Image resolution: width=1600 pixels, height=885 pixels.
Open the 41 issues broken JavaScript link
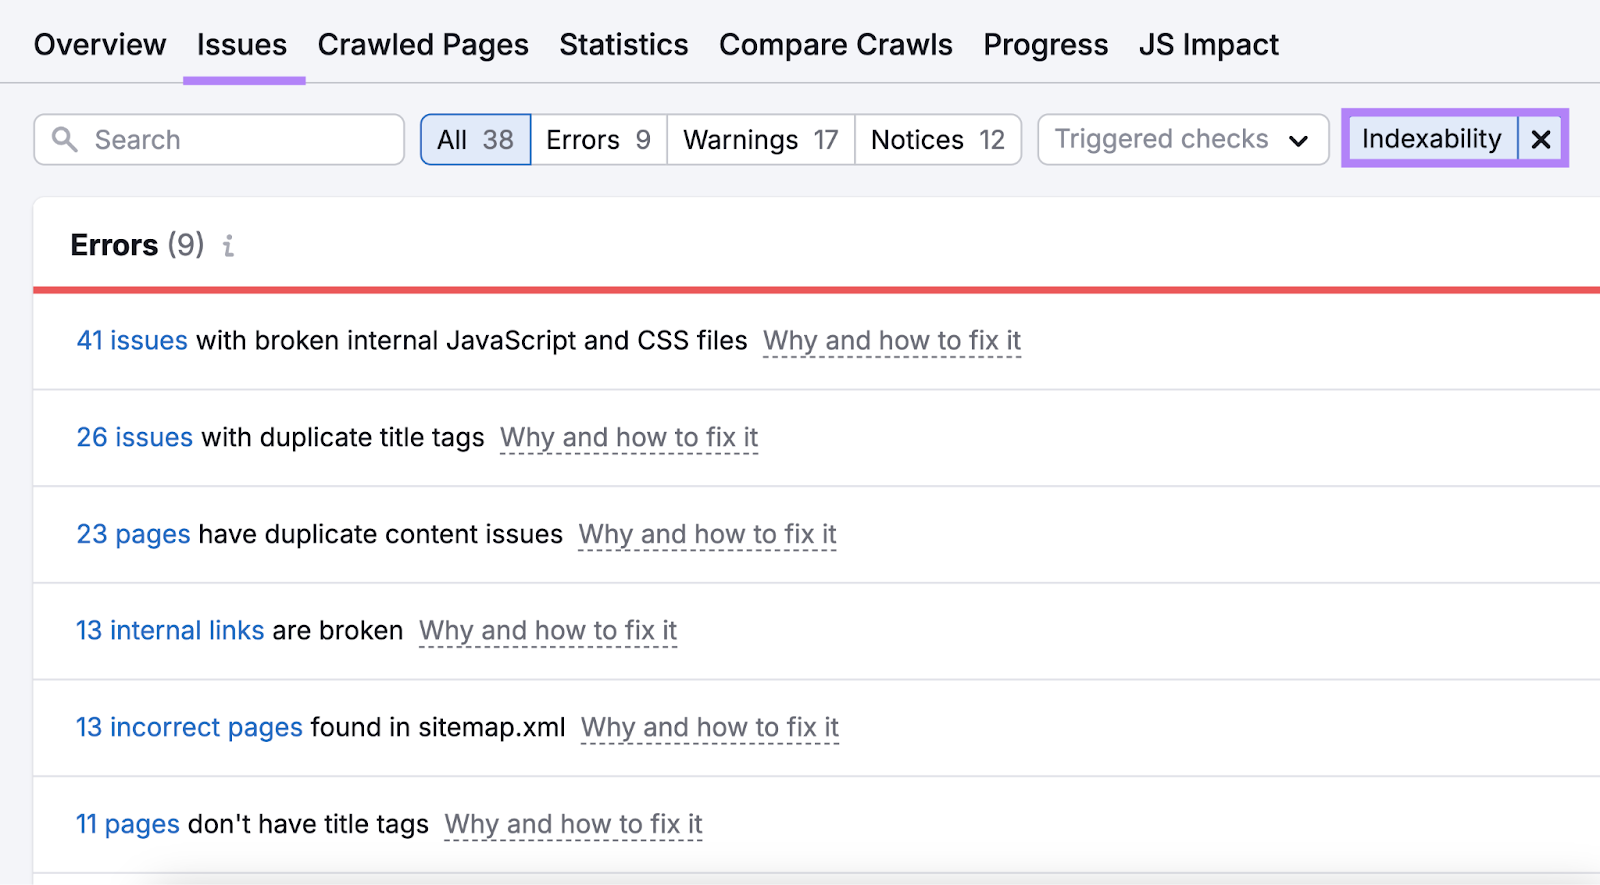pos(131,340)
